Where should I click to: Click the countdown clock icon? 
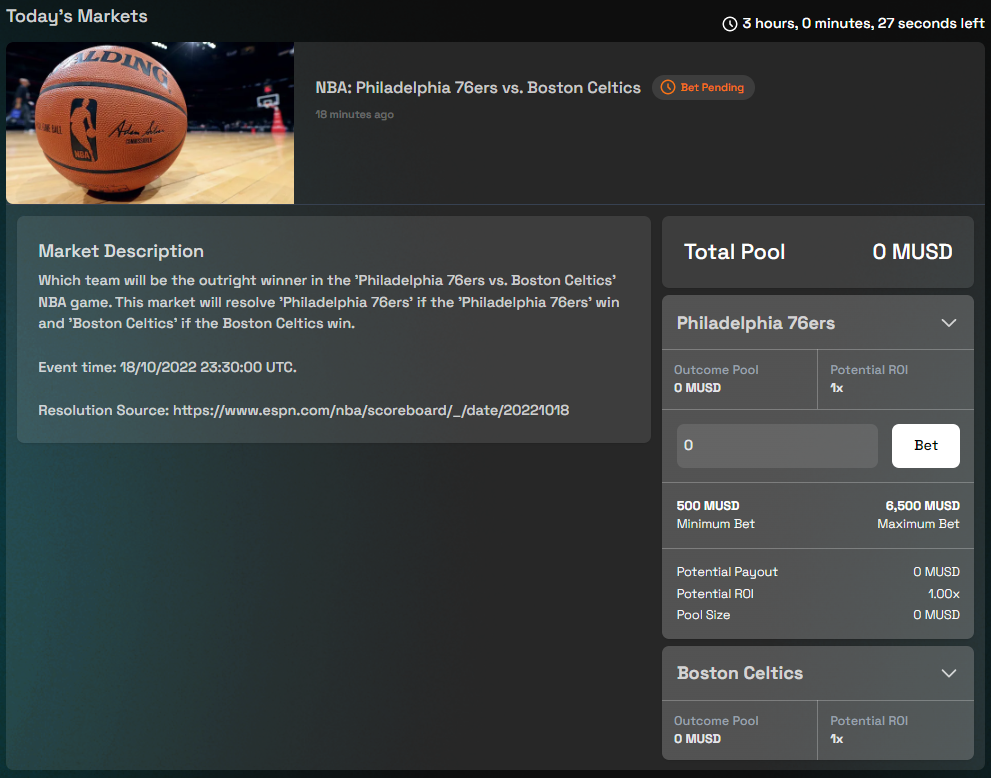point(730,24)
